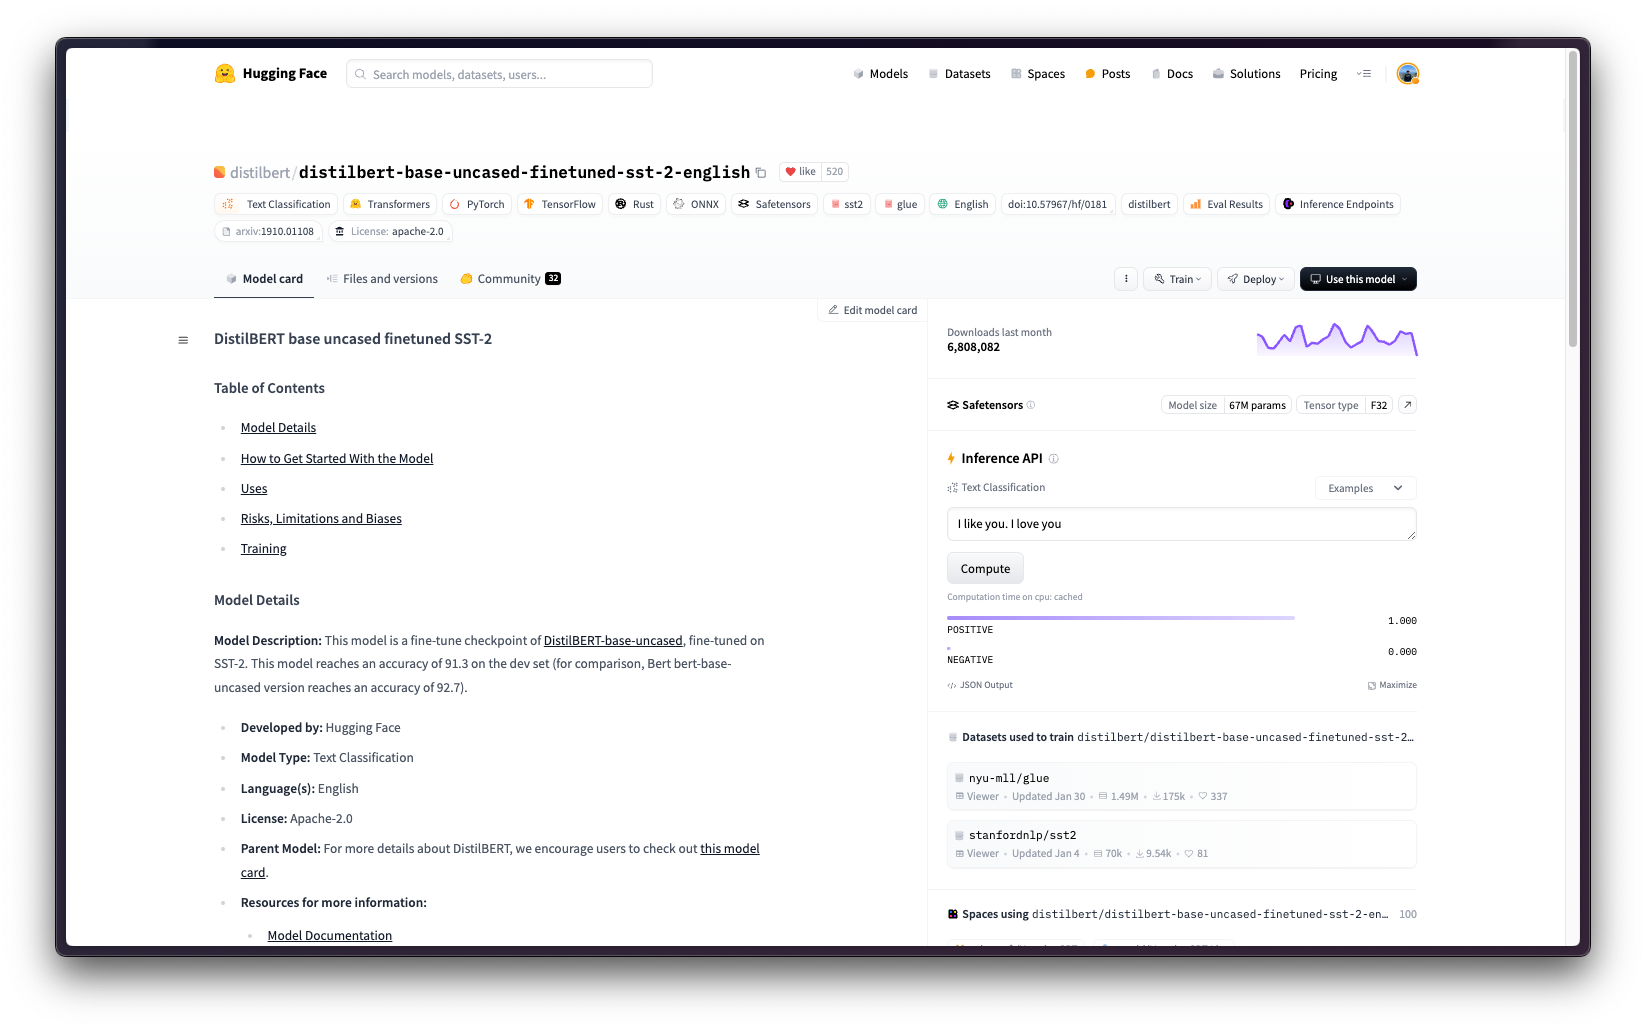Open Posts in top navigation

tap(1107, 74)
